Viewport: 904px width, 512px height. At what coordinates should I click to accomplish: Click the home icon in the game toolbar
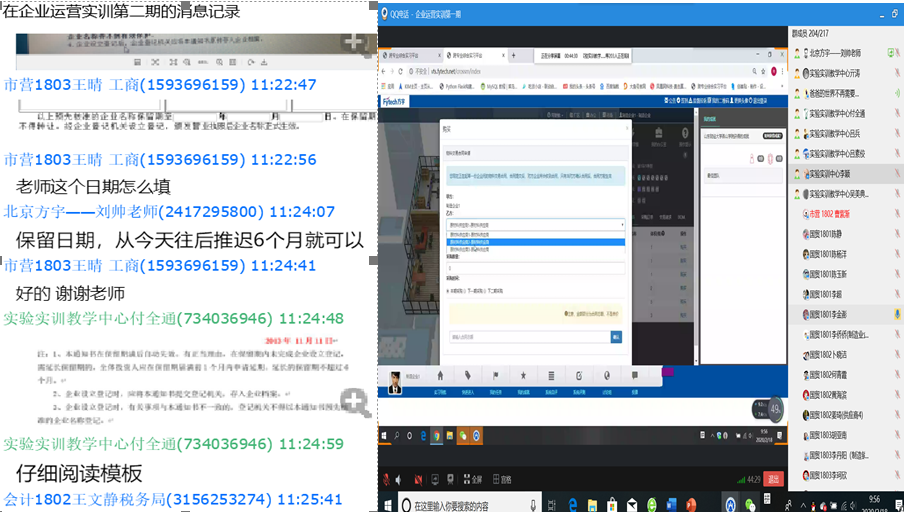(x=439, y=375)
